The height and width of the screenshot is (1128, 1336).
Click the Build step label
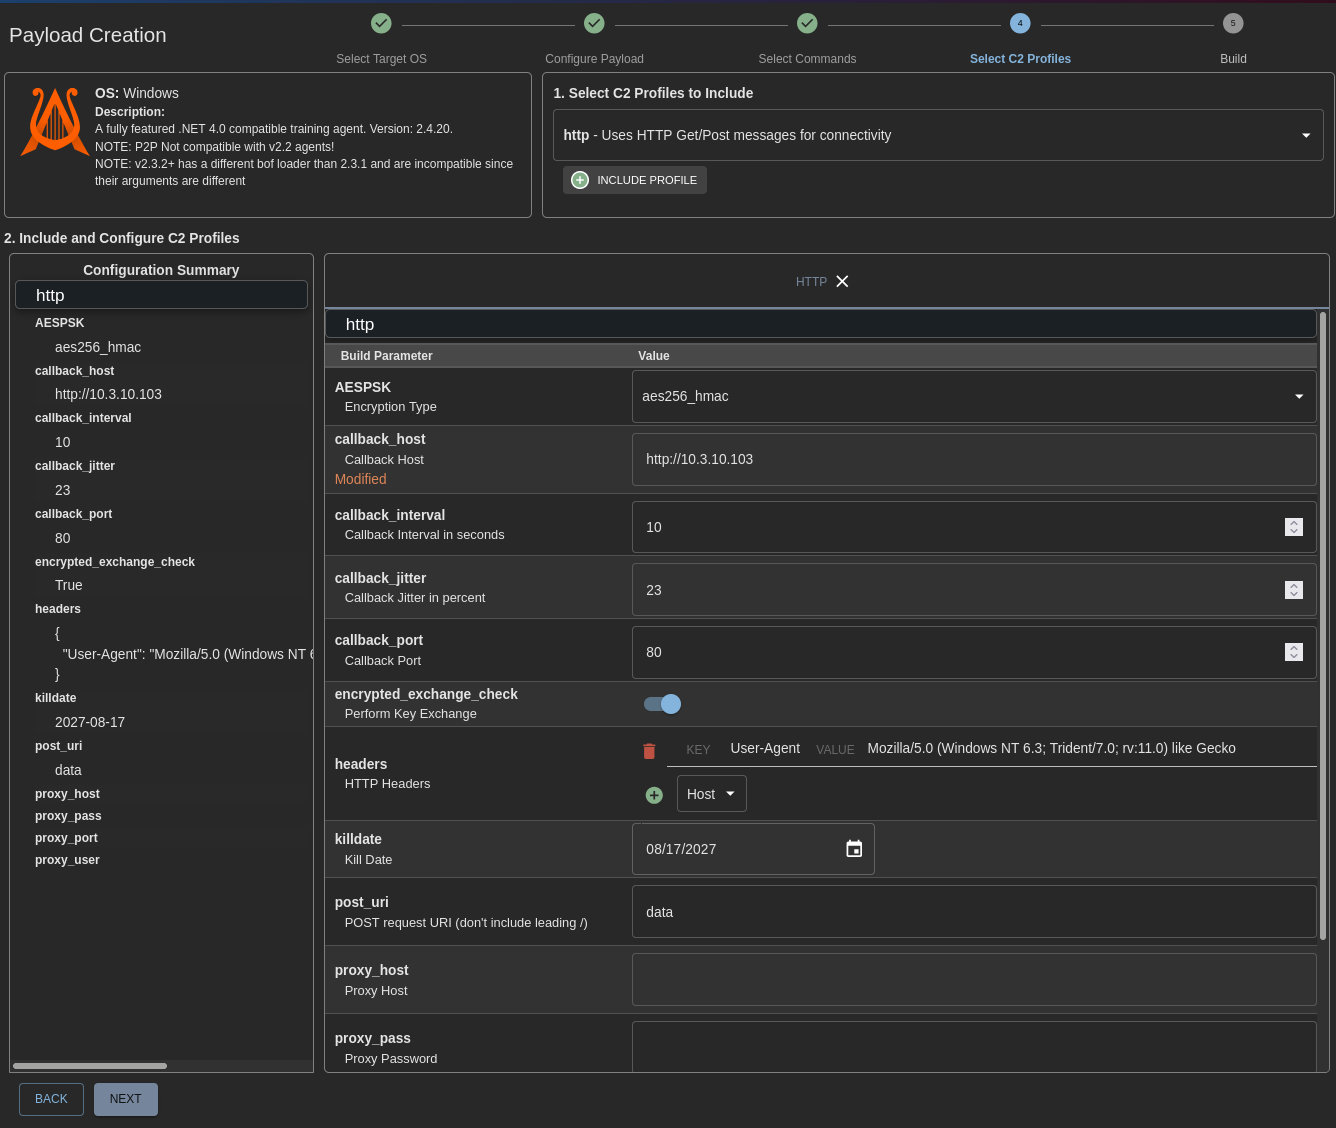(x=1233, y=59)
